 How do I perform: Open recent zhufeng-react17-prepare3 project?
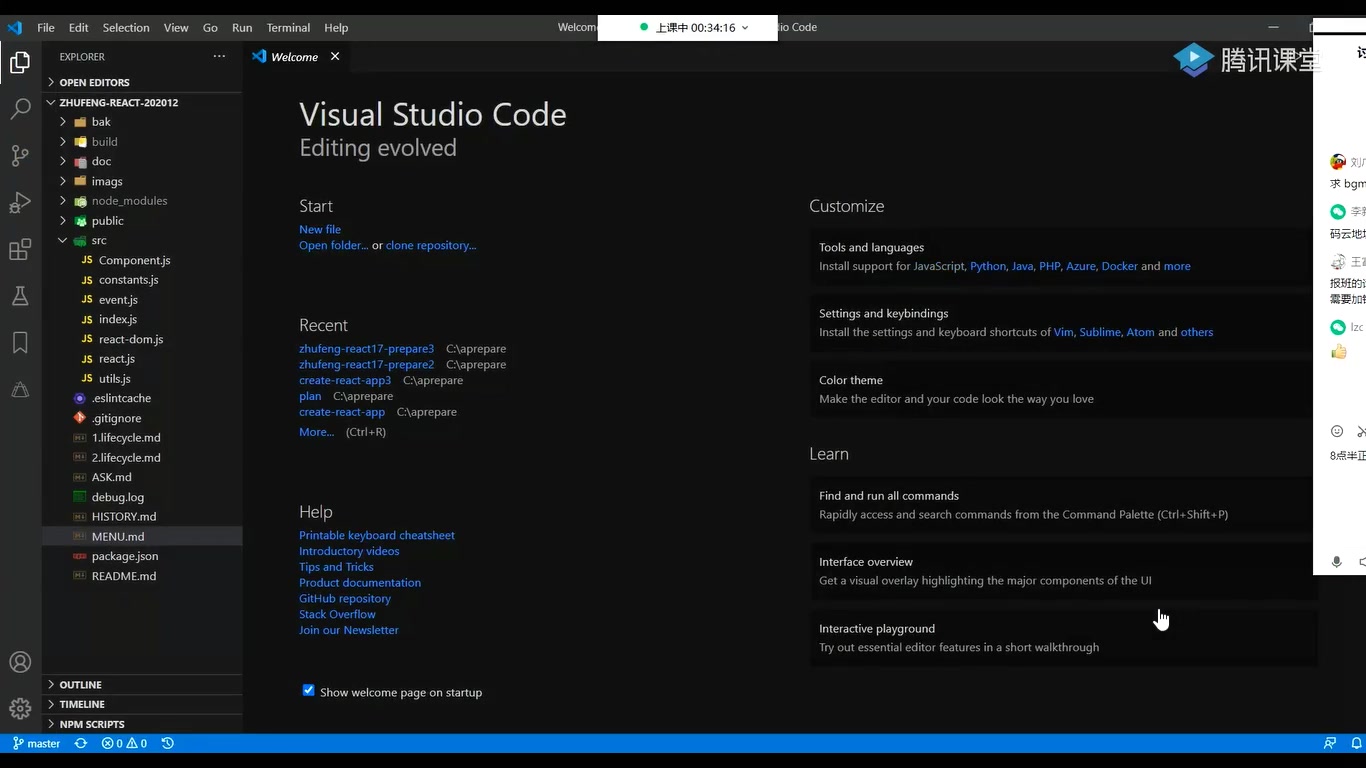366,349
